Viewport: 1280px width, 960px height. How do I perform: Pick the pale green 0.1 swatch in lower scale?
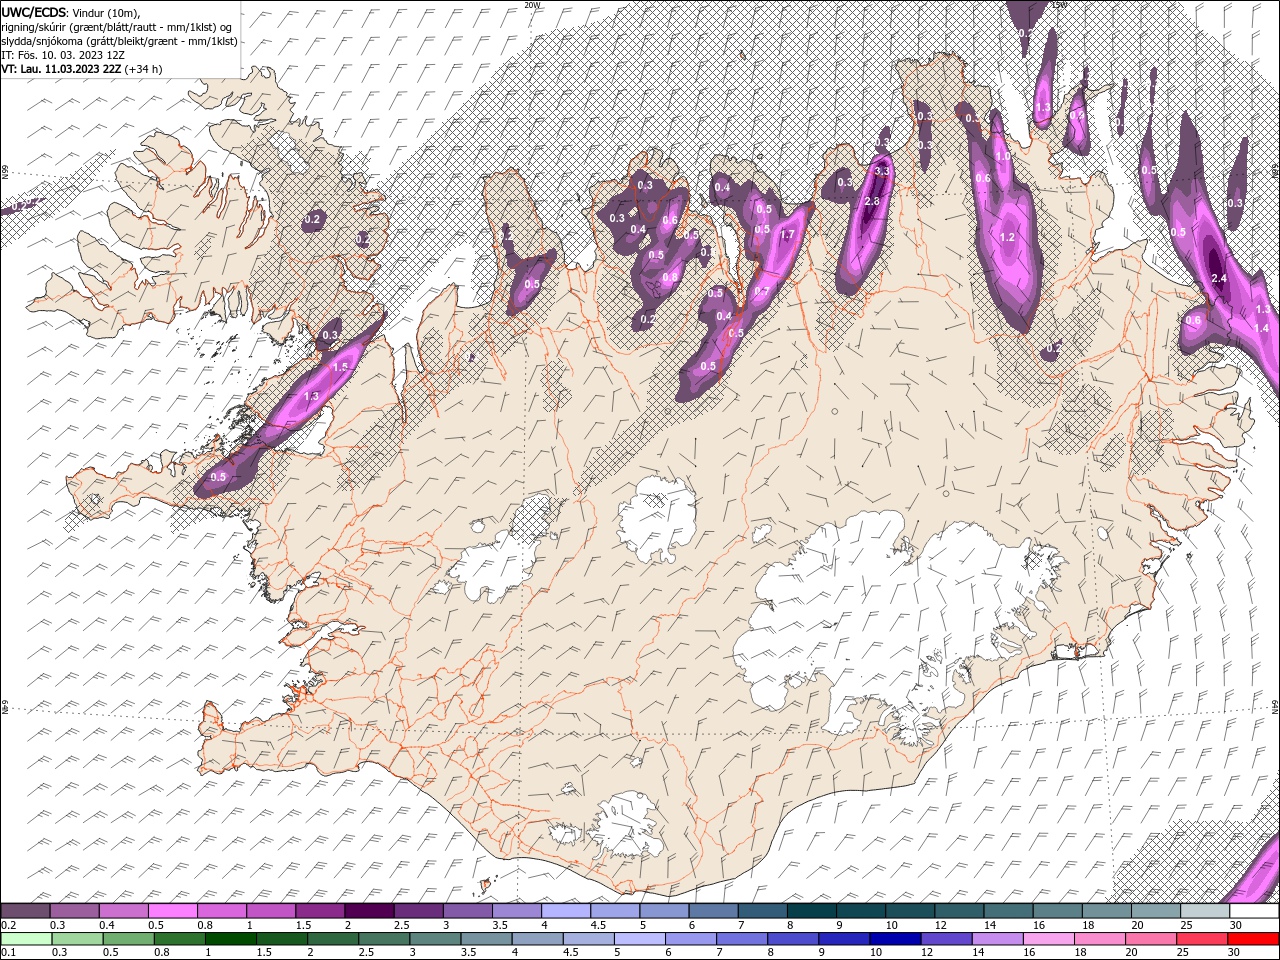(x=26, y=939)
